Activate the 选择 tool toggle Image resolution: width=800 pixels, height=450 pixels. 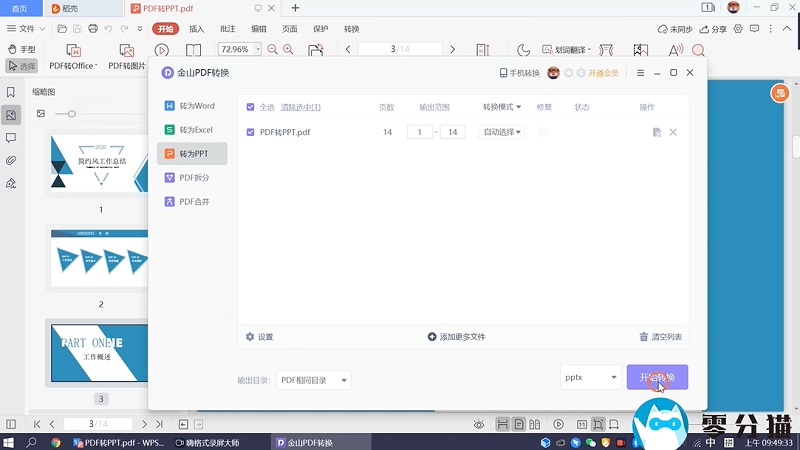click(x=21, y=66)
